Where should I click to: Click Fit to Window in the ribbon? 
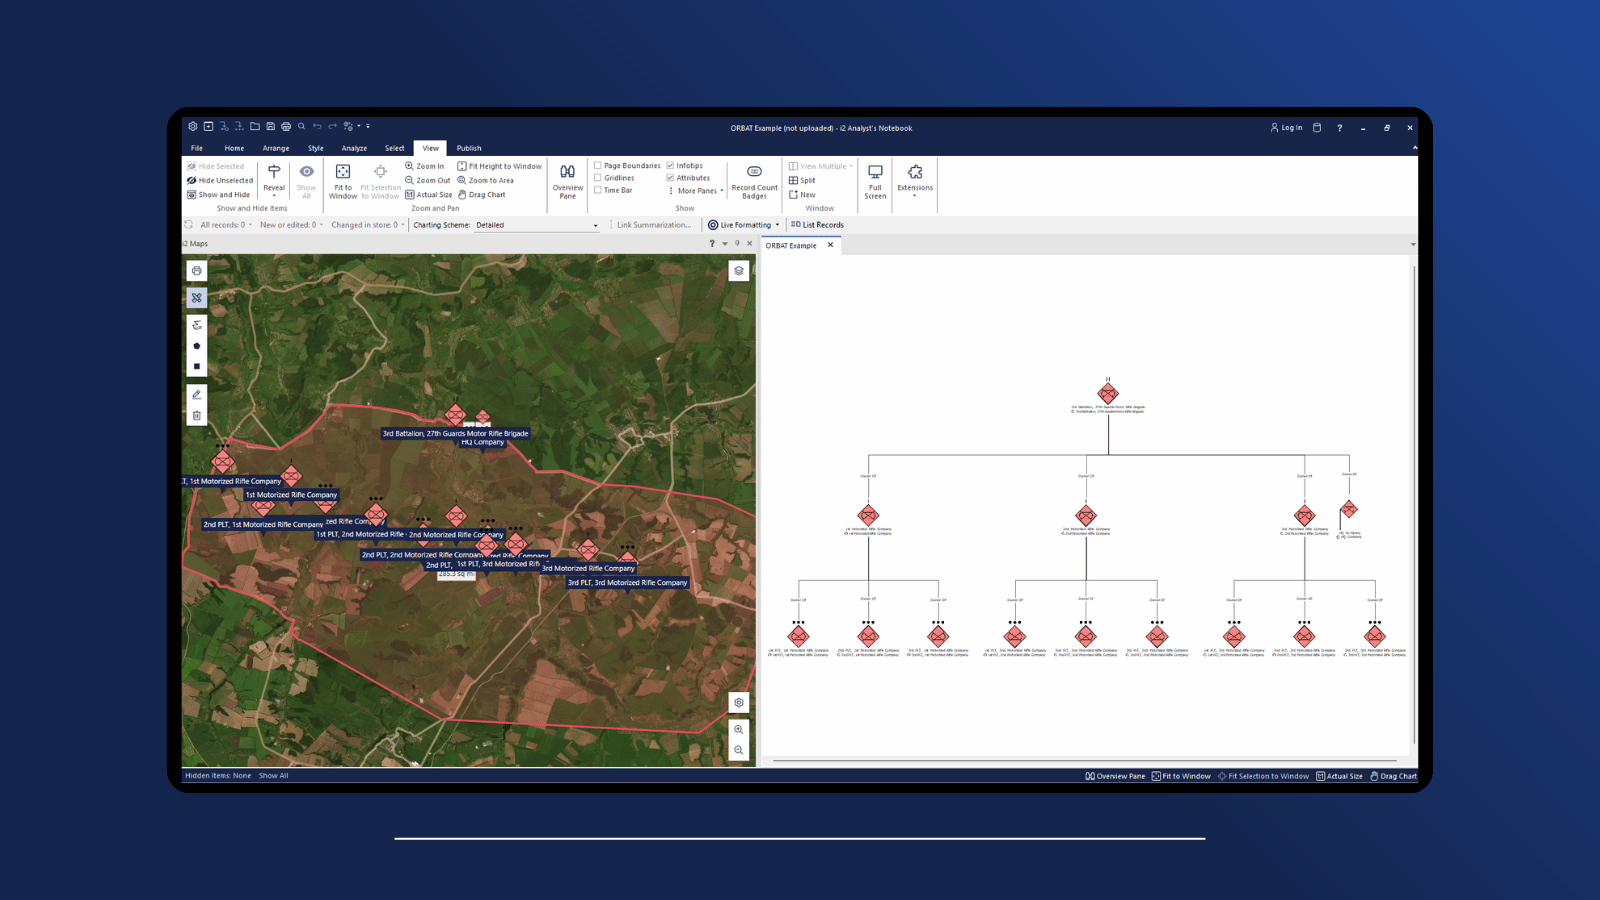click(x=343, y=181)
